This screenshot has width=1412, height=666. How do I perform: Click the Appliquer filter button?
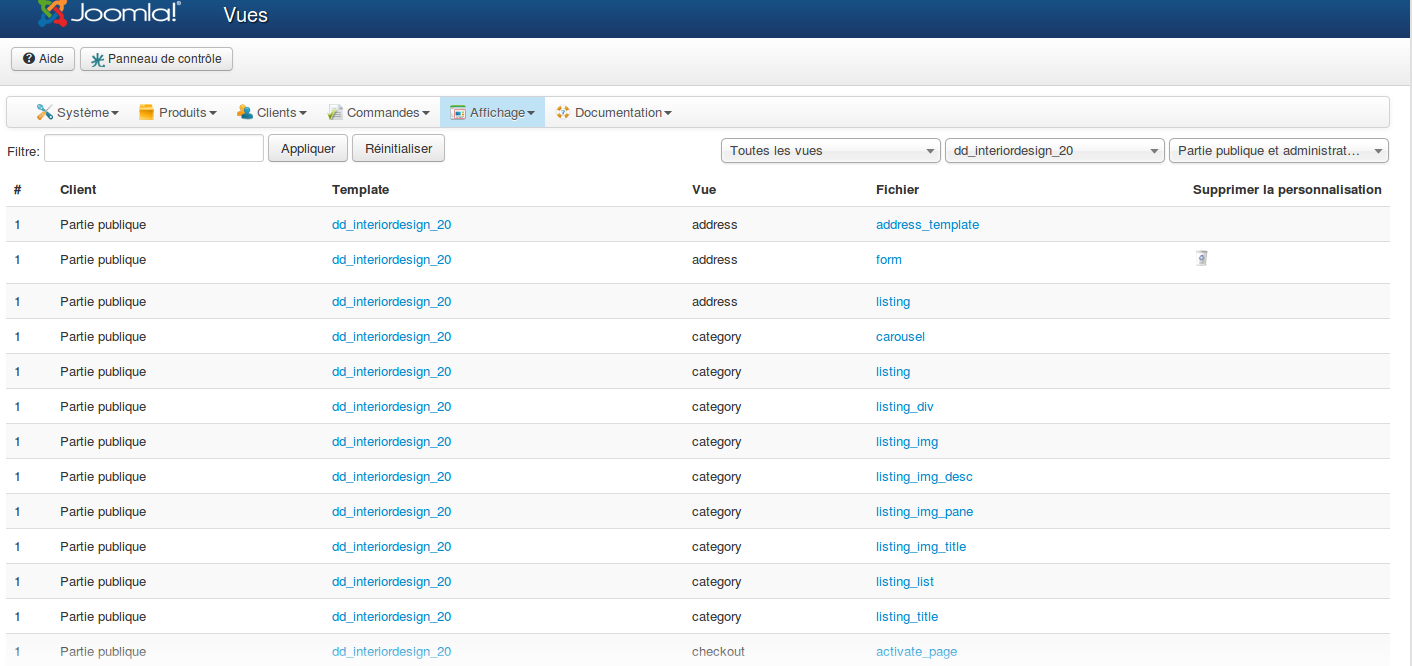tap(308, 148)
